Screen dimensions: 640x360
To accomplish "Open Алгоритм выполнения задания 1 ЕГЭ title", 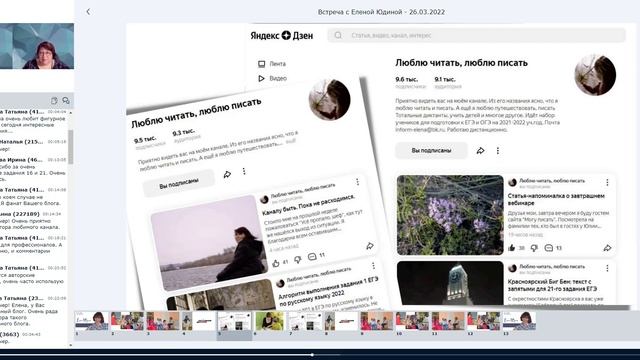I will pyautogui.click(x=329, y=292).
